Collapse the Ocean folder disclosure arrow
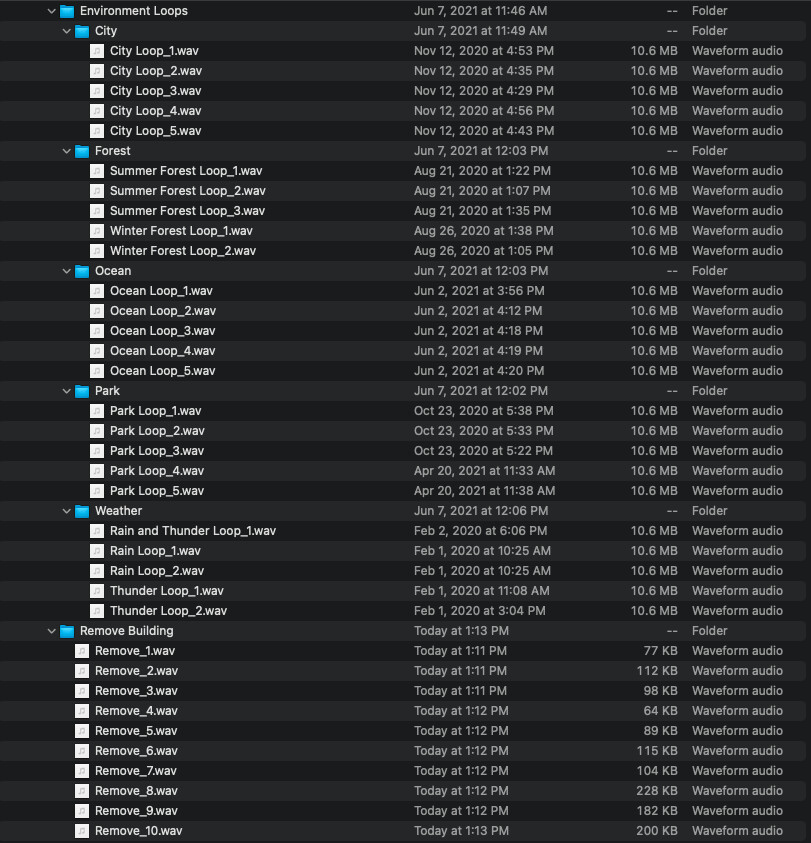The image size is (811, 843). point(66,271)
